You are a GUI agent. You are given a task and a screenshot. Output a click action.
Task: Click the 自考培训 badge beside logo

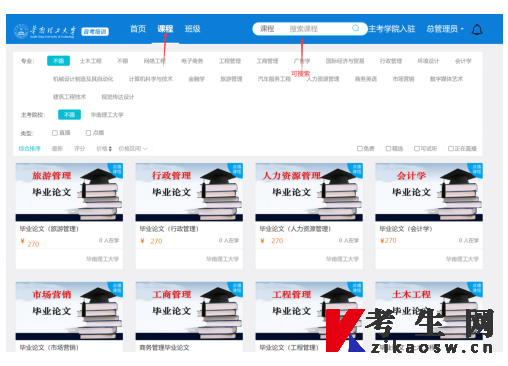pos(95,32)
